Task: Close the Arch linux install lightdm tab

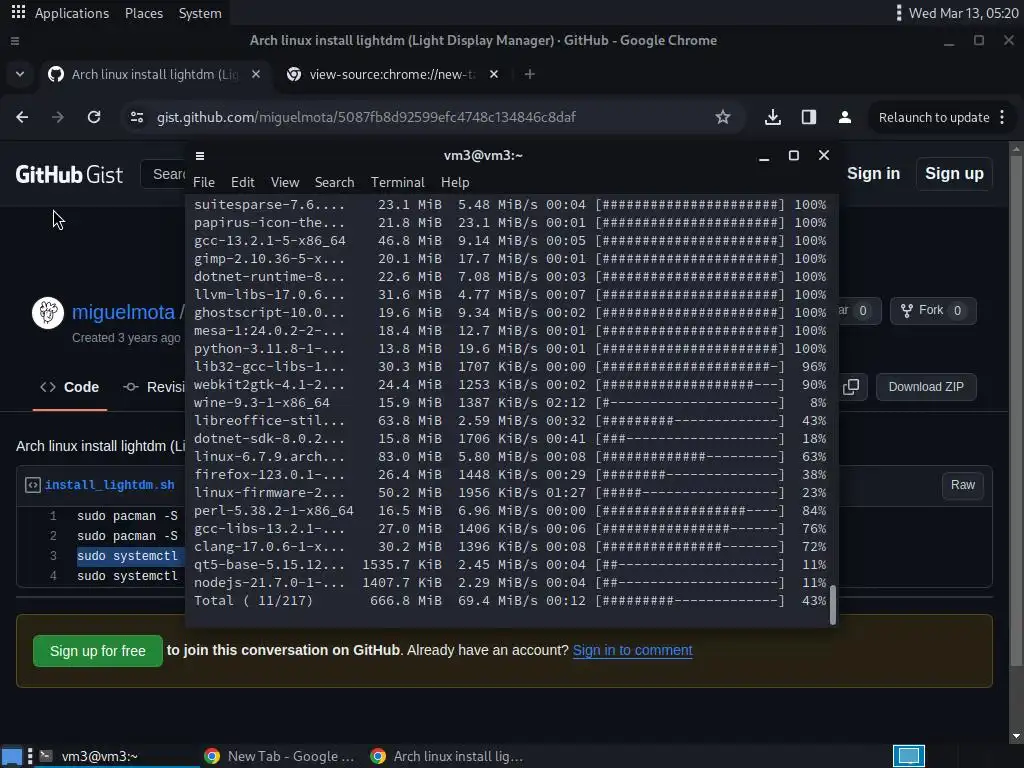Action: (256, 74)
